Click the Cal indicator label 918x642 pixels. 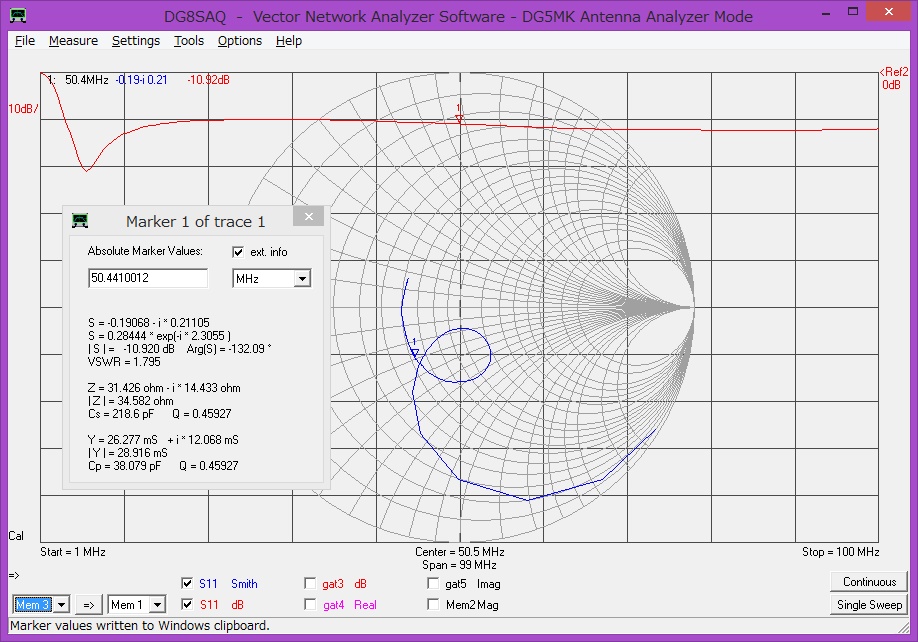pos(16,535)
